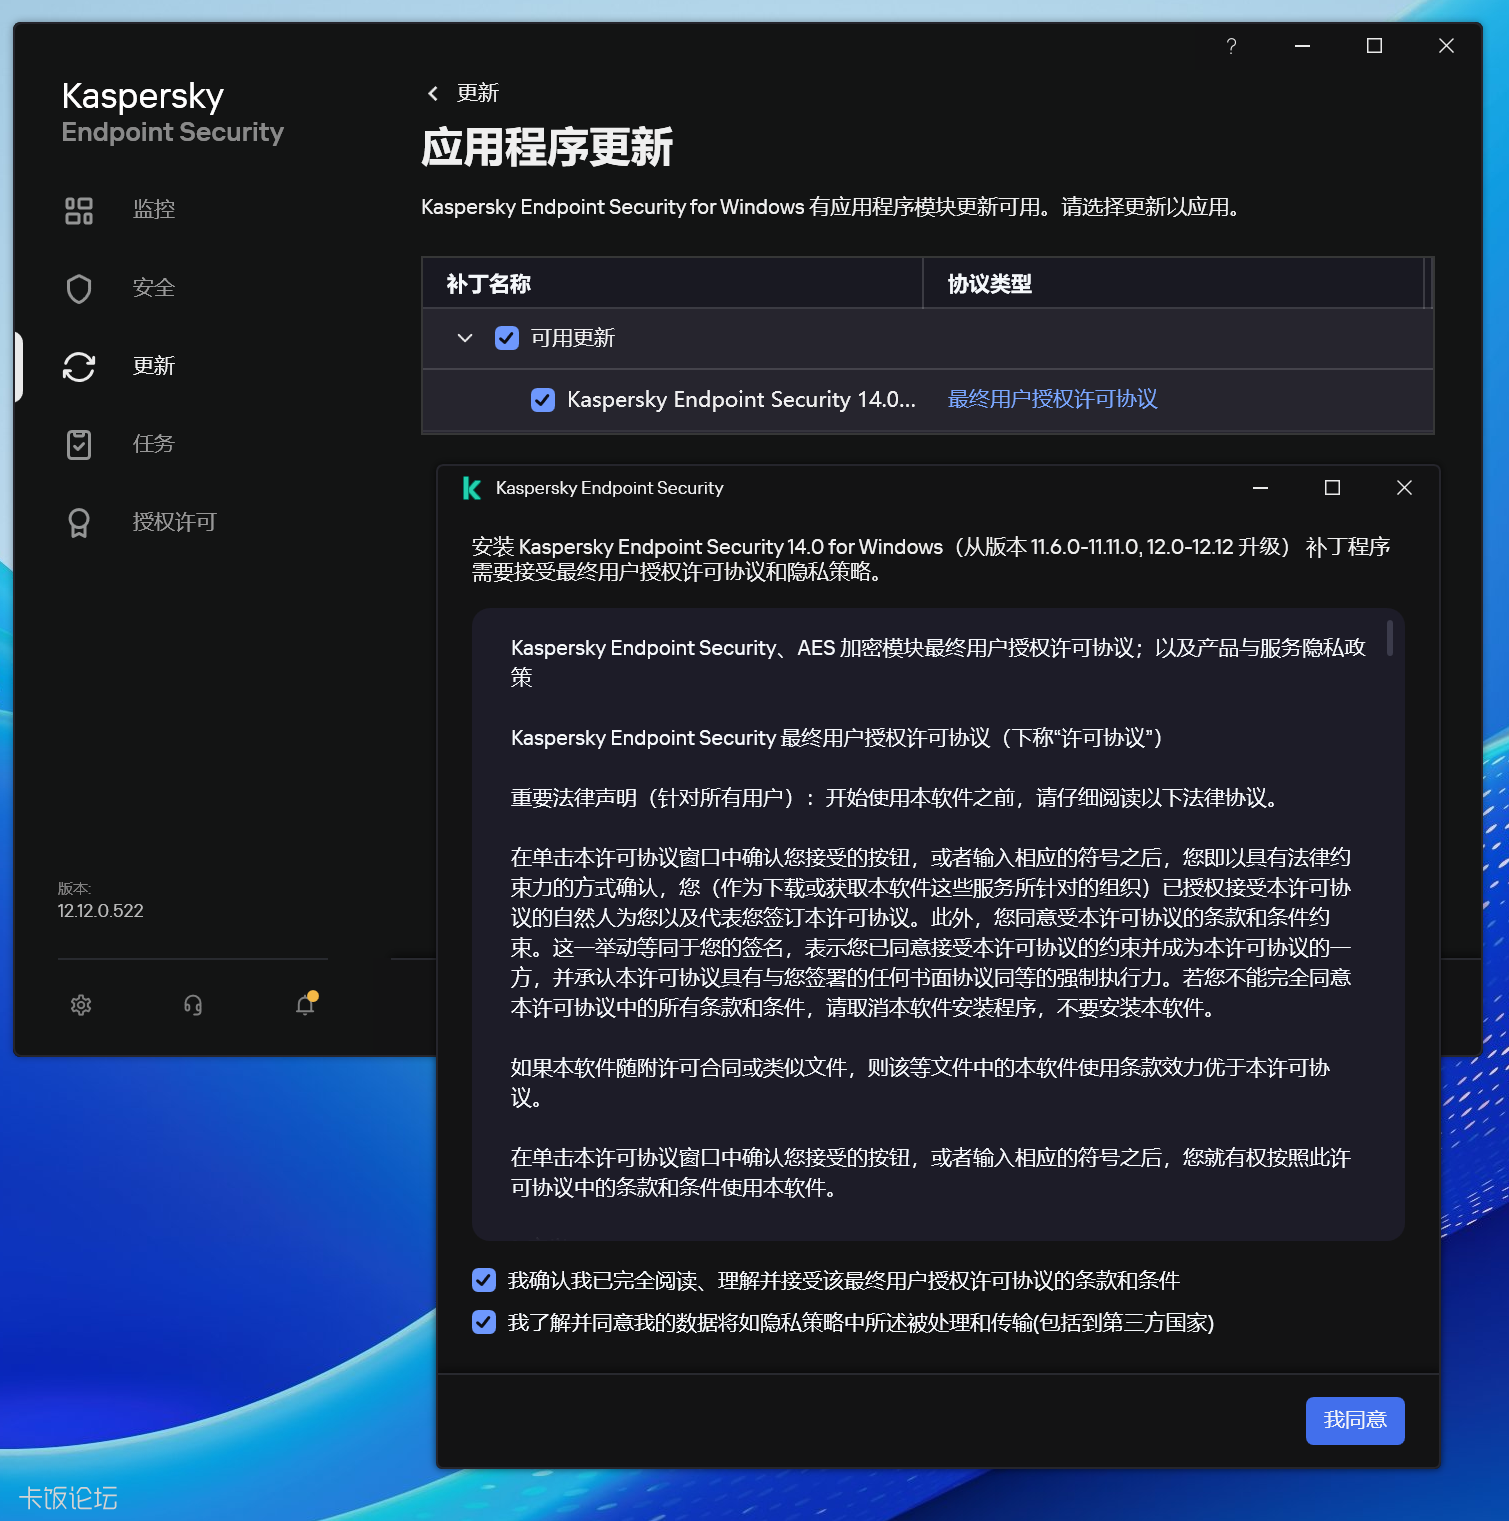
Task: Click the 我同意 button
Action: pos(1355,1421)
